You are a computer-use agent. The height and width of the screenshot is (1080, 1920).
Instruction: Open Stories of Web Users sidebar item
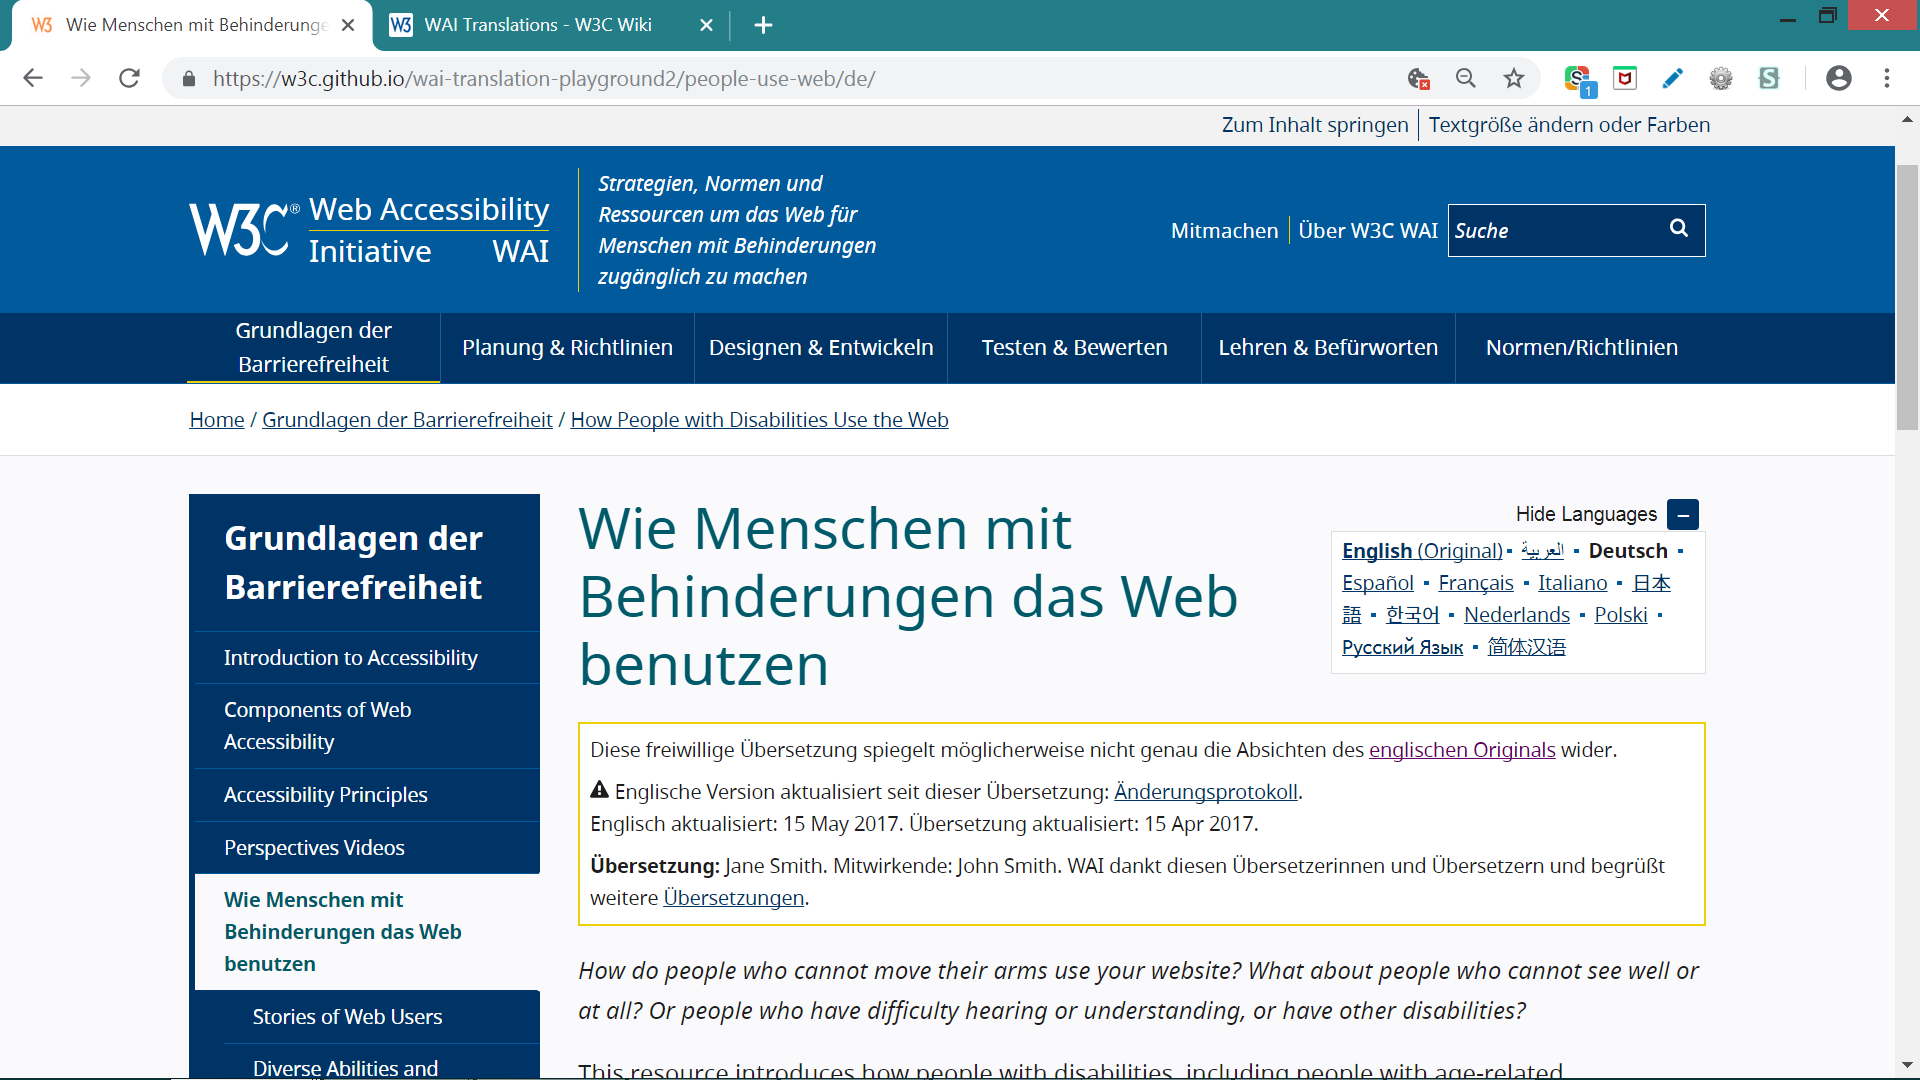[347, 1017]
